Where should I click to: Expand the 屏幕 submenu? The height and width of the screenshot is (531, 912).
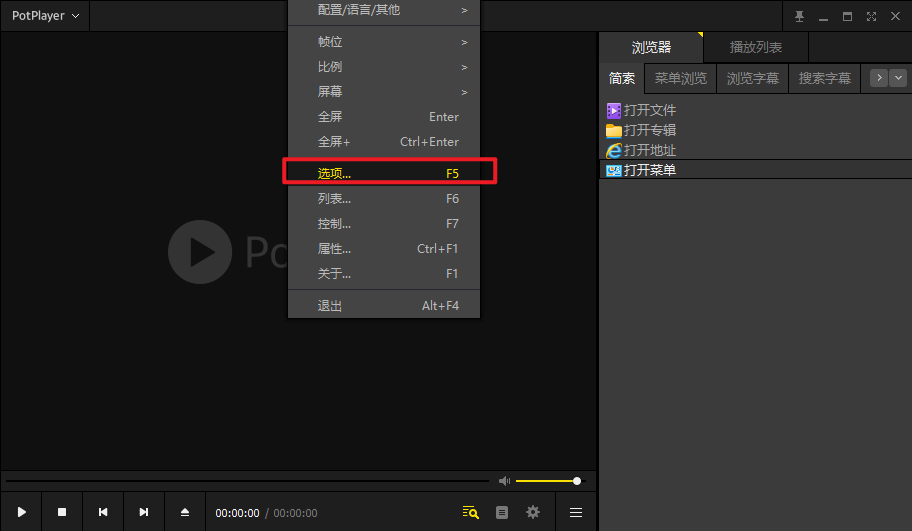tap(384, 92)
